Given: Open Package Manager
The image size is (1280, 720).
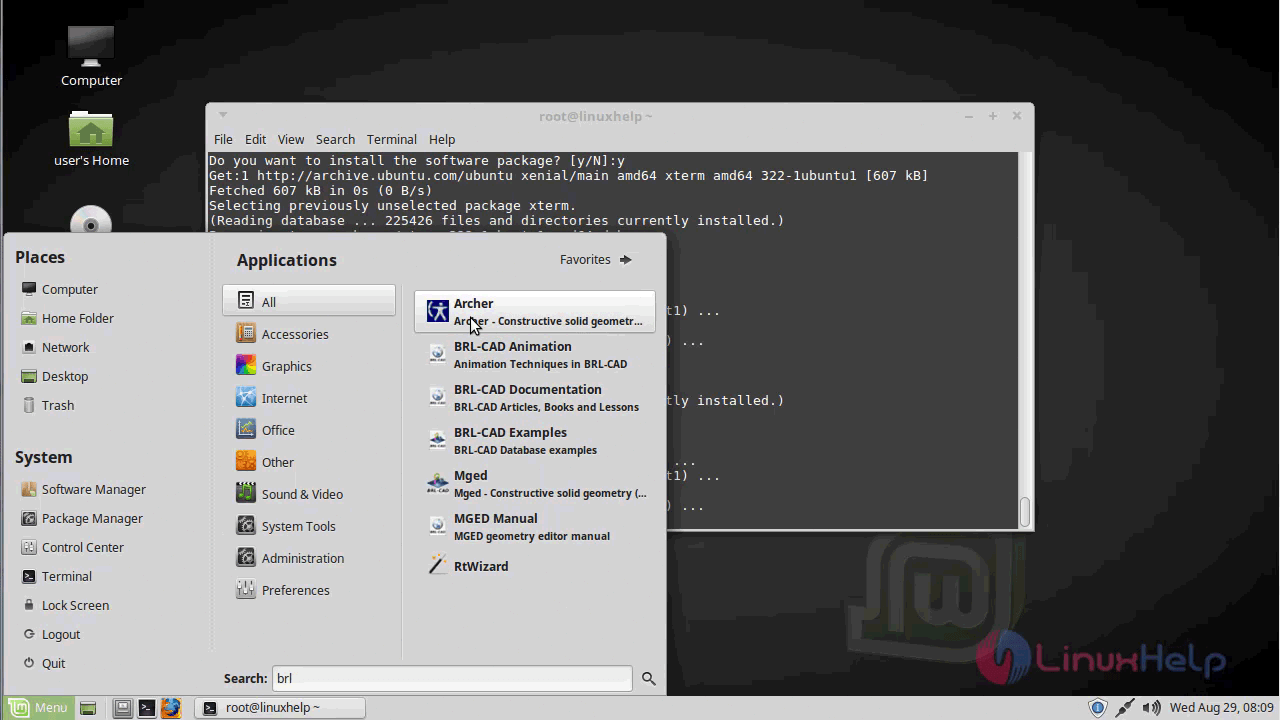Looking at the screenshot, I should [x=82, y=518].
